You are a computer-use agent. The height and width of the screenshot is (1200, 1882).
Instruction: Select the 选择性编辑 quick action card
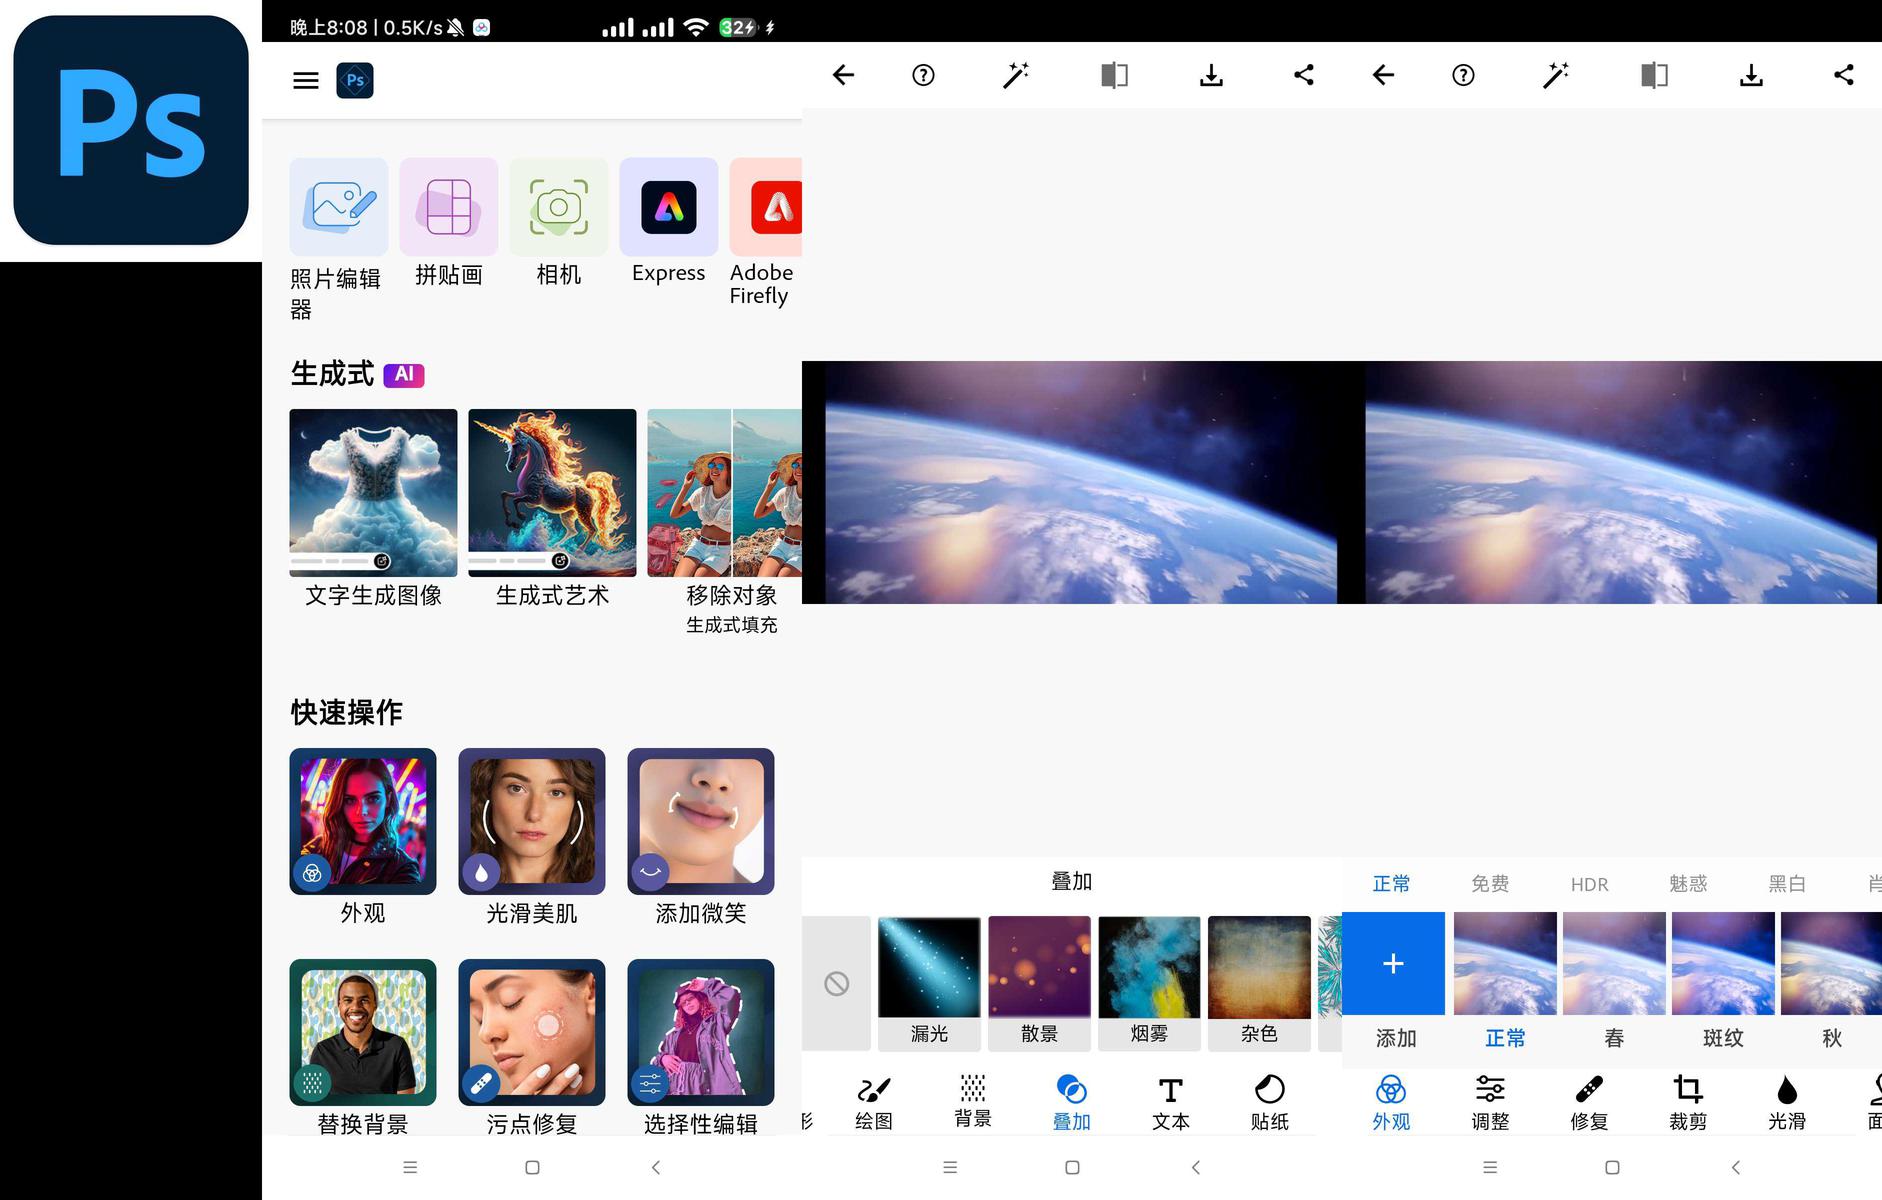click(x=701, y=1032)
